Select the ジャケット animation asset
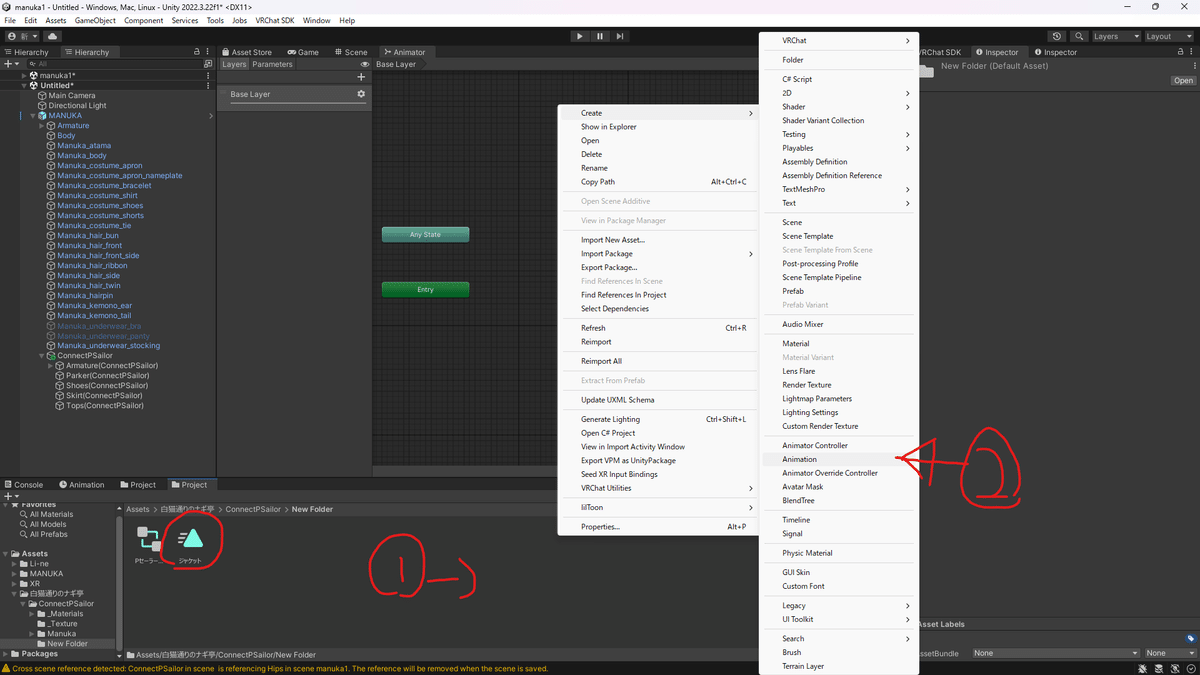 pos(190,545)
